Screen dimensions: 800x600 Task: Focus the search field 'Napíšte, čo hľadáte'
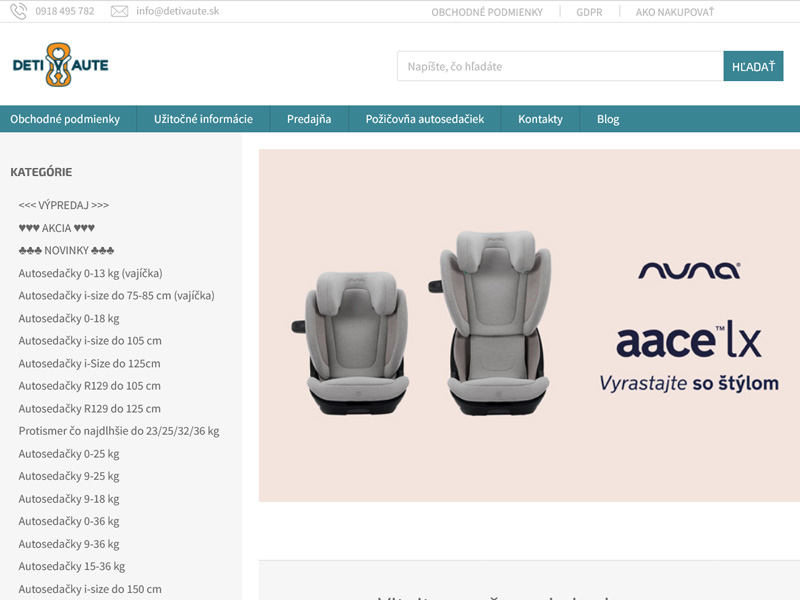[x=560, y=66]
